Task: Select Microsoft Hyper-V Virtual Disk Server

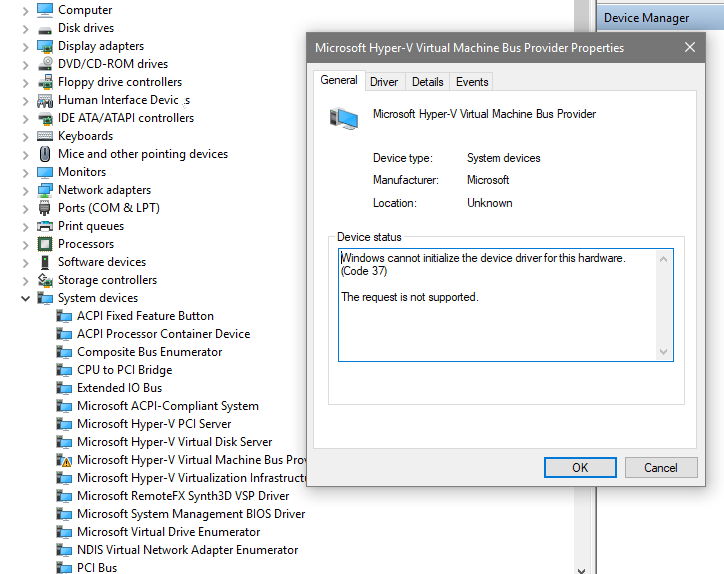Action: click(175, 442)
